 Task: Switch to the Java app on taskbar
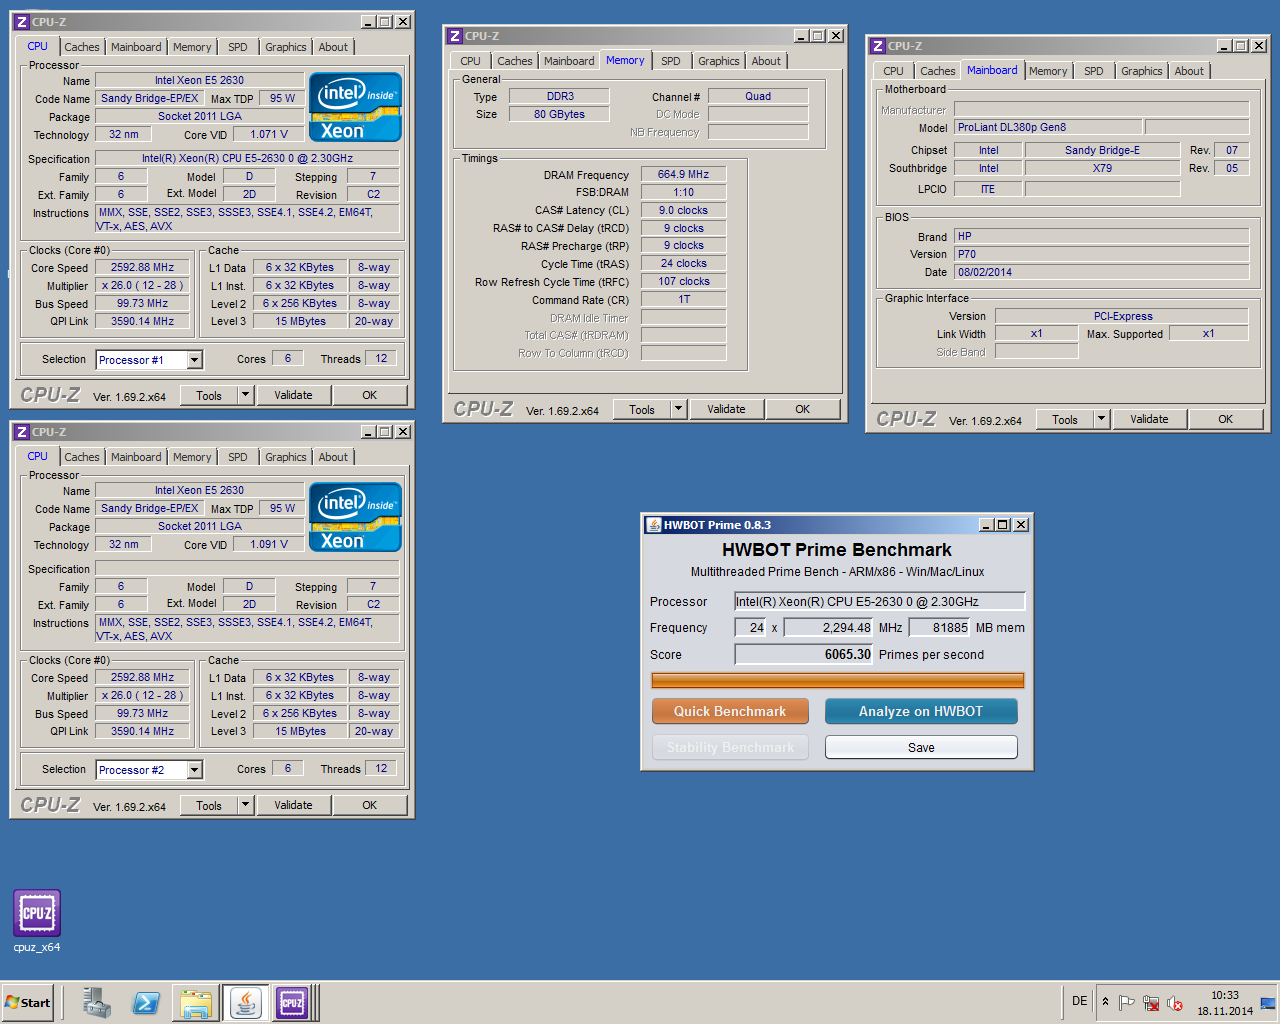245,1002
